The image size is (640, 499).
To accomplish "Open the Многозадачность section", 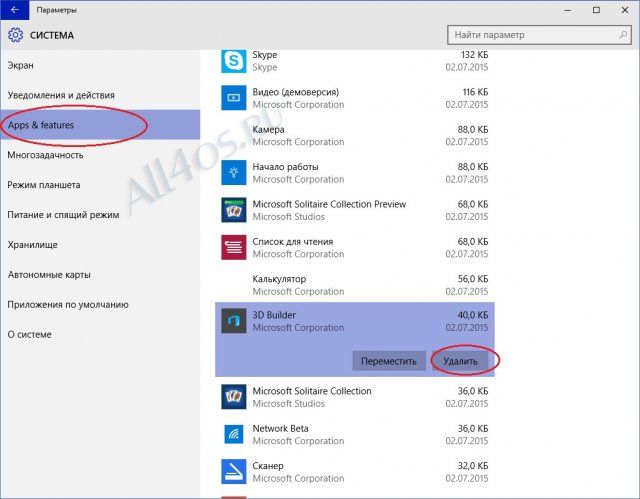I will click(x=100, y=155).
